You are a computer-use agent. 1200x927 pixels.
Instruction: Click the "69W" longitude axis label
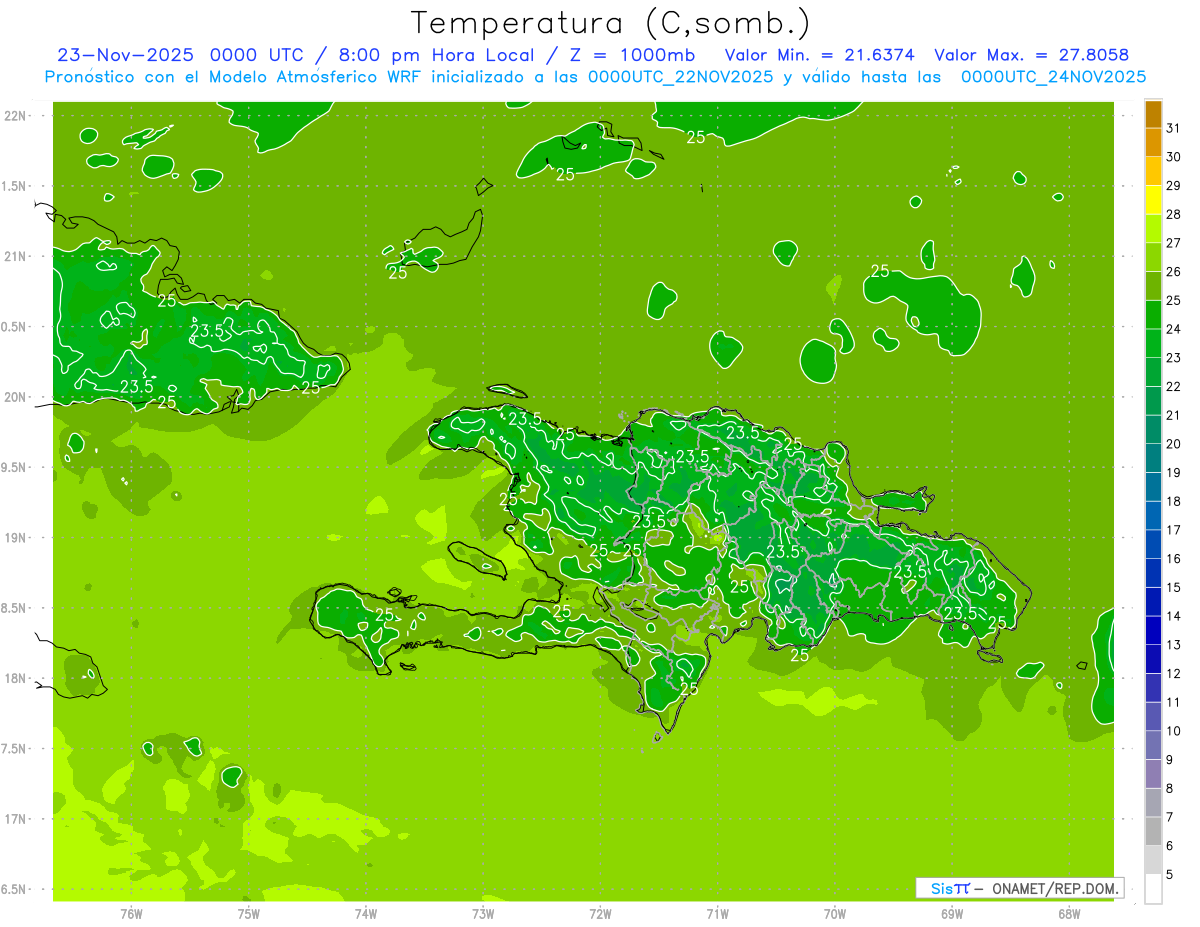(x=952, y=914)
